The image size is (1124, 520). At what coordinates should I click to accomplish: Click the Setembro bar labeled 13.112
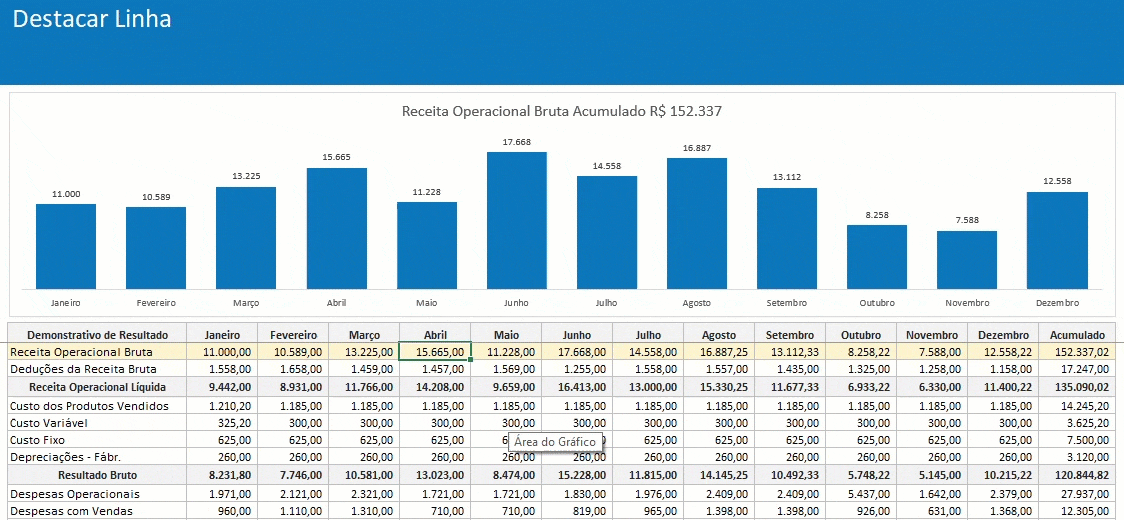point(787,239)
